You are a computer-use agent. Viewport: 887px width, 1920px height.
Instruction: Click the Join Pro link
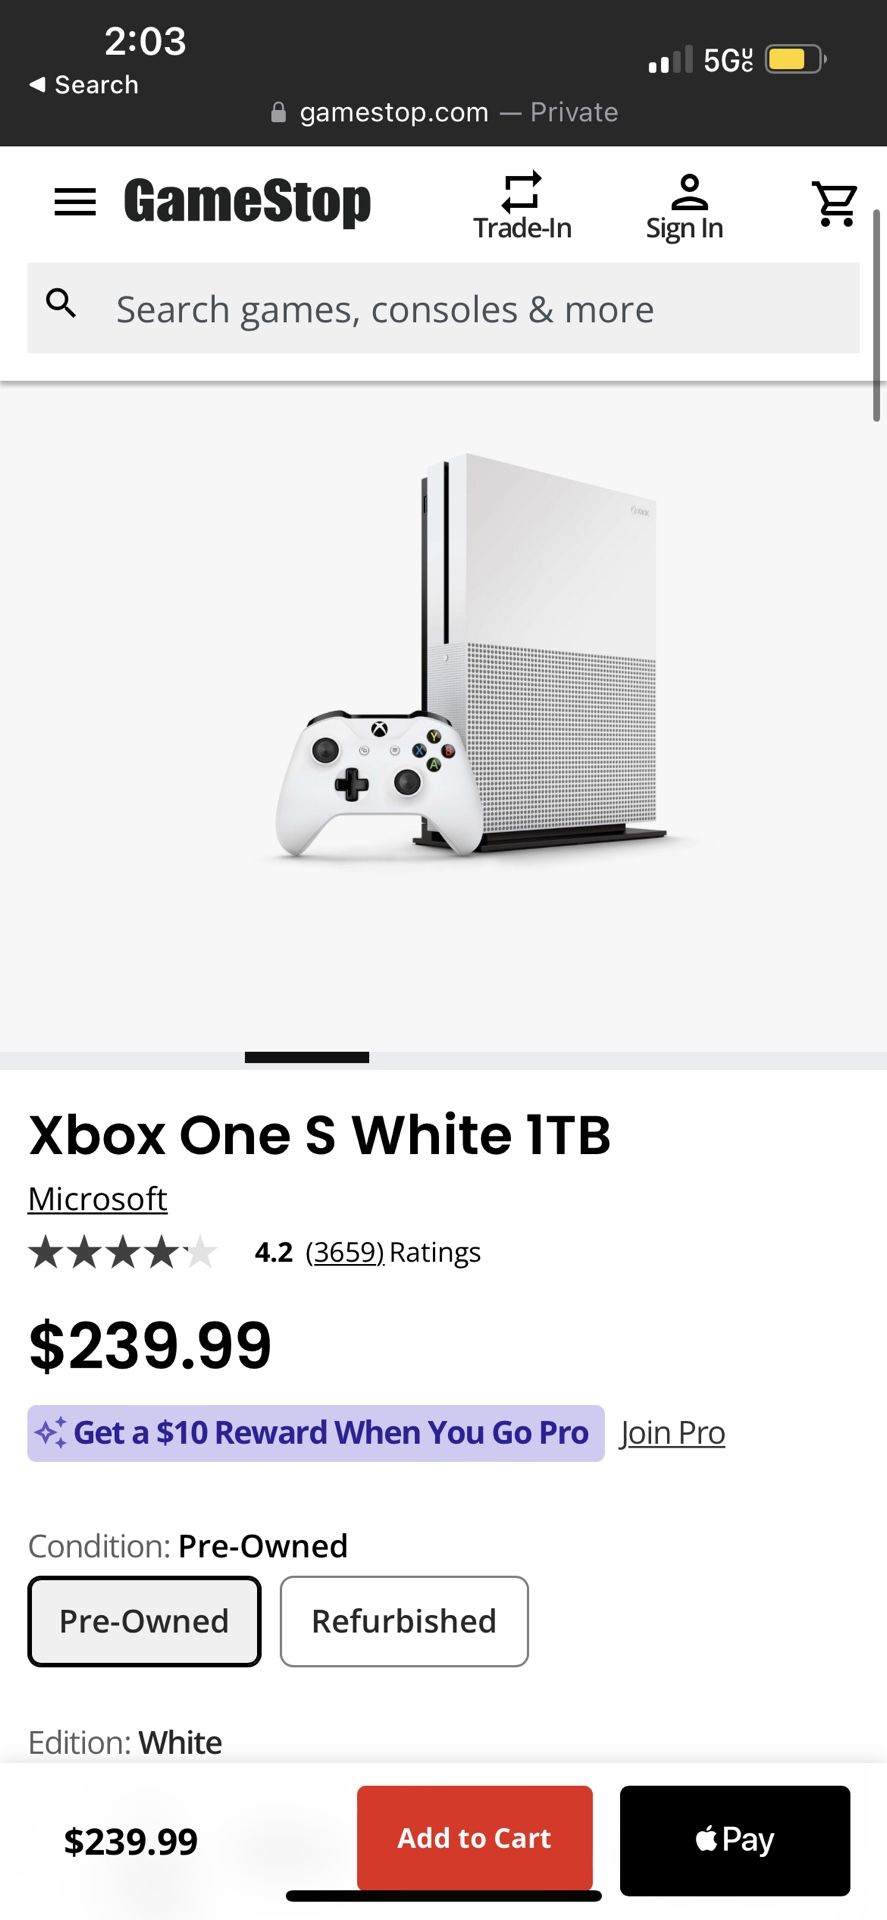point(672,1432)
